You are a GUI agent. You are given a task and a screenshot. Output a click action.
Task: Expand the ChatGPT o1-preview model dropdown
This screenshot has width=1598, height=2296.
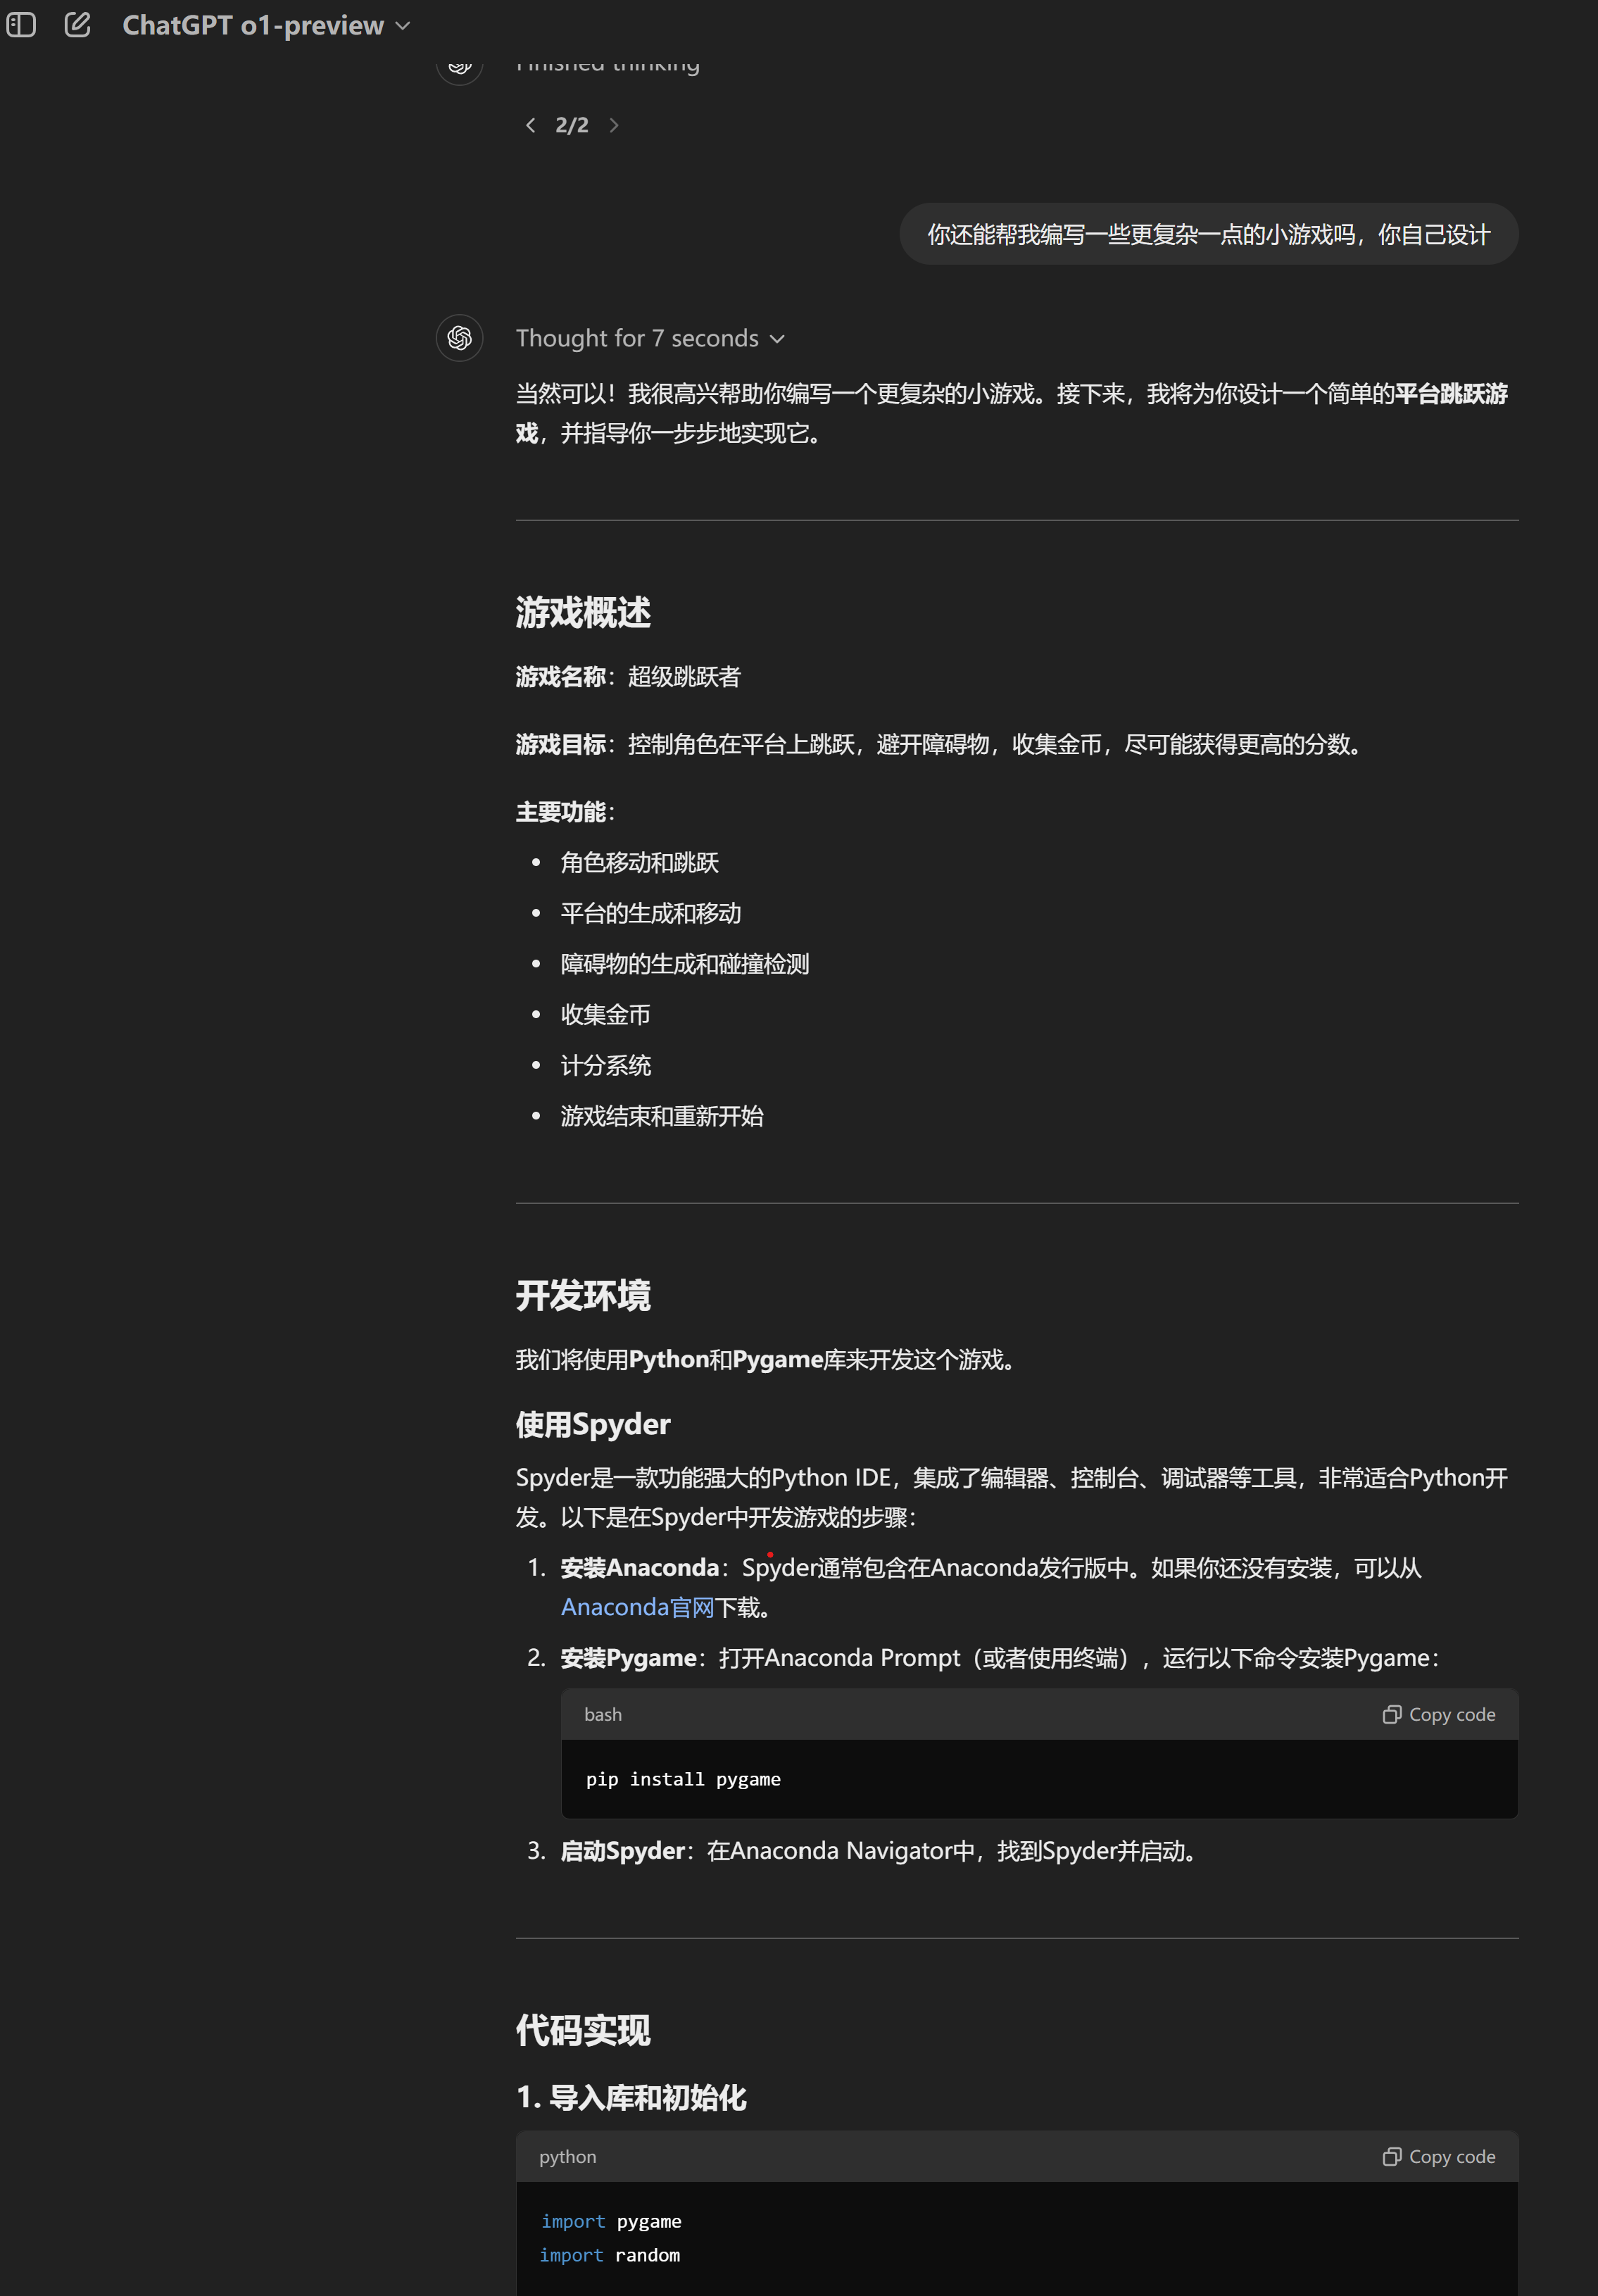403,25
